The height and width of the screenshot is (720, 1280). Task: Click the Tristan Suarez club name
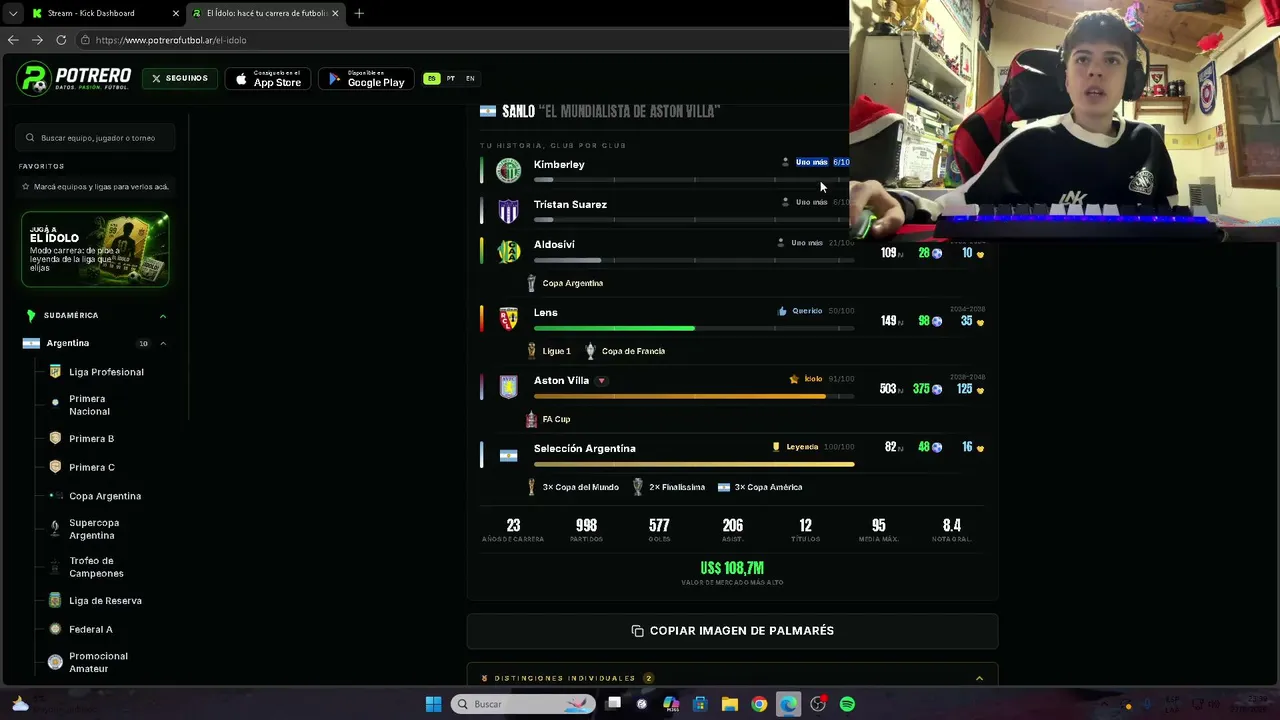tap(570, 204)
